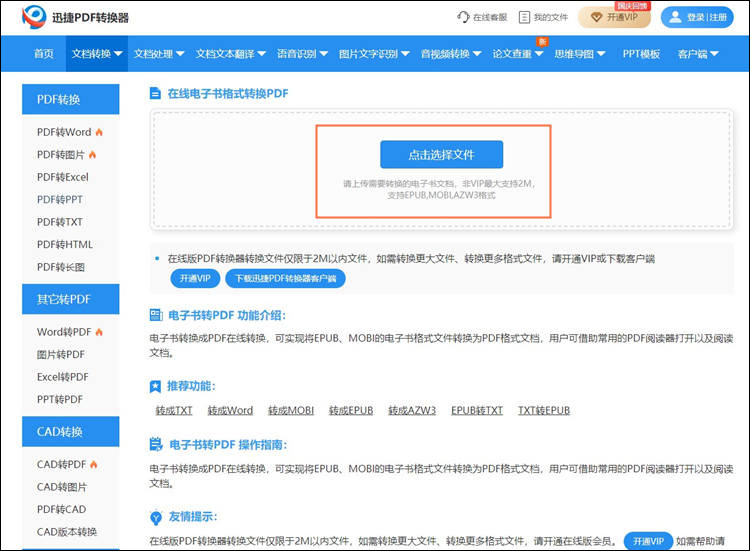
Task: Click the 国庆 promo badge above 开通VIP
Action: [x=632, y=6]
